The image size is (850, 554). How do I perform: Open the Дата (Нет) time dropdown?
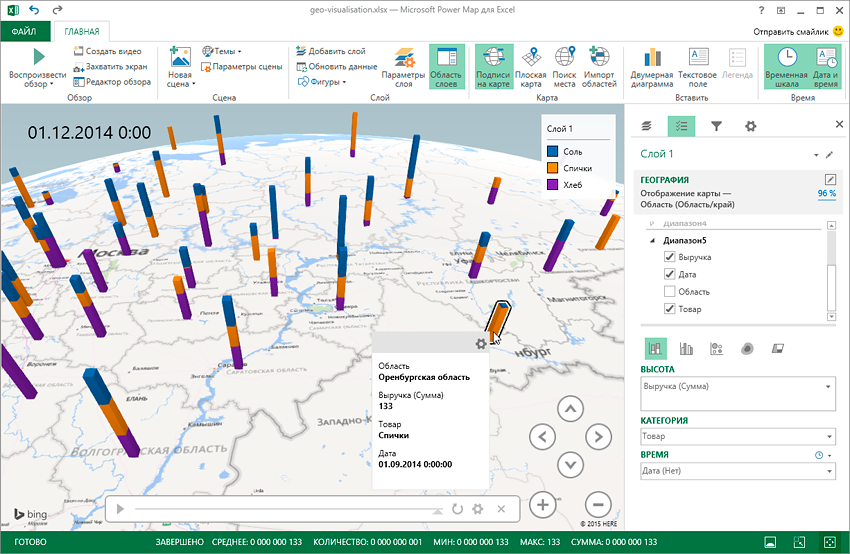click(x=829, y=471)
